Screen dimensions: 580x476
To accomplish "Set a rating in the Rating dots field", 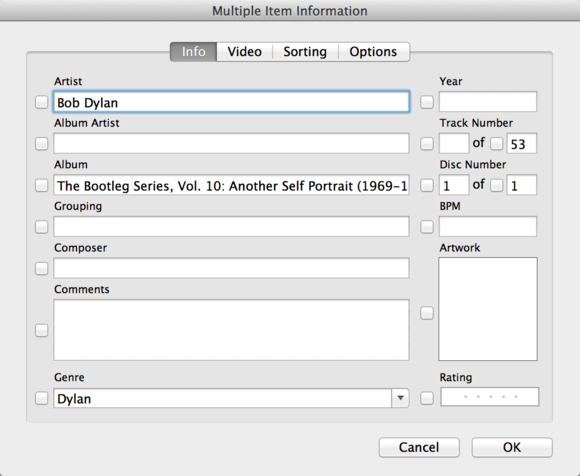I will click(x=490, y=397).
